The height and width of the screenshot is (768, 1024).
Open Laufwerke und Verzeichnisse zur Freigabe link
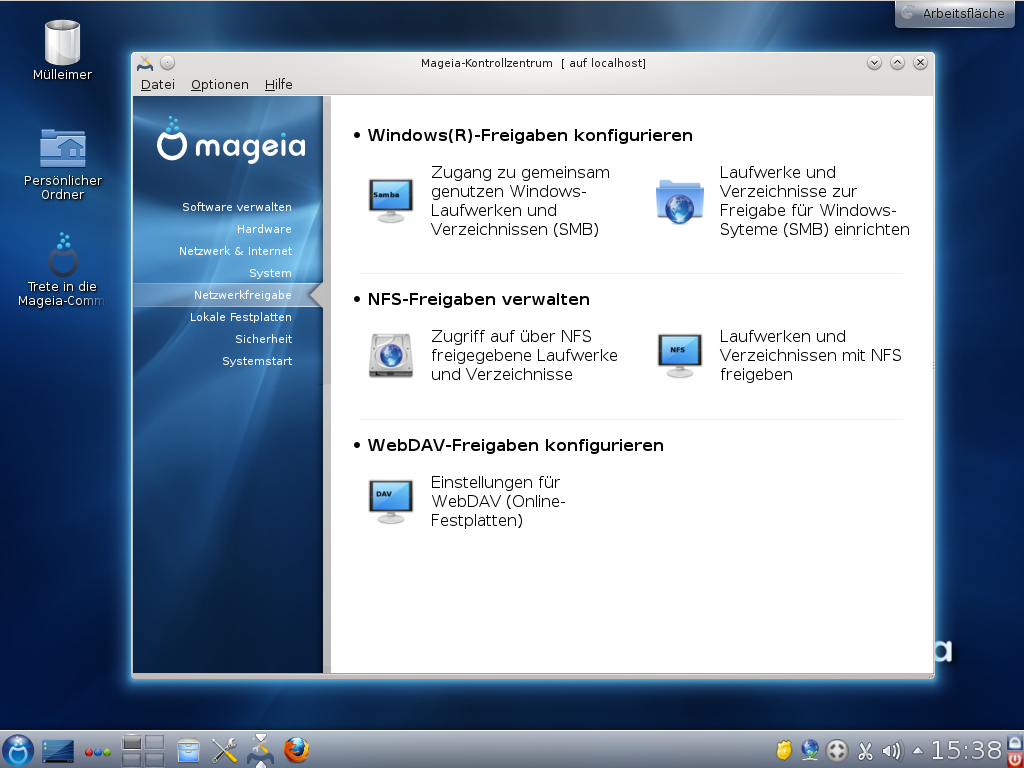coord(814,200)
